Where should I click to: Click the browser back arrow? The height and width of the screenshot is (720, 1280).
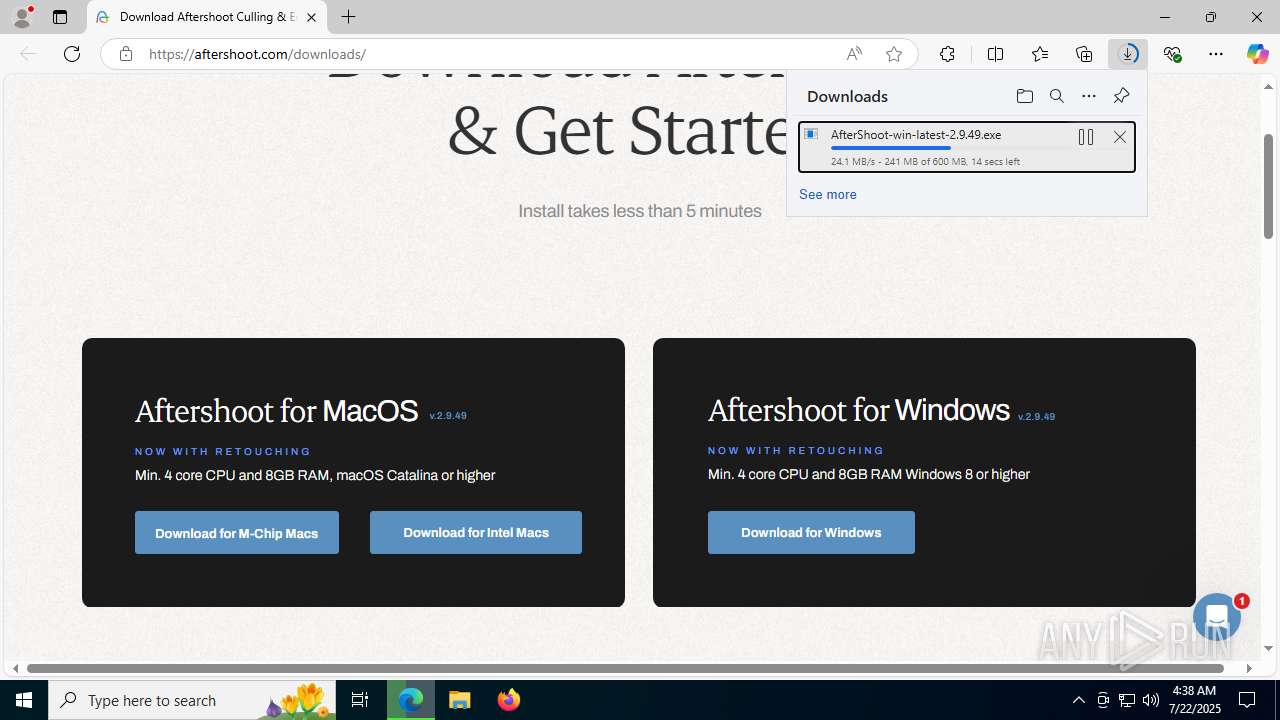pyautogui.click(x=28, y=54)
